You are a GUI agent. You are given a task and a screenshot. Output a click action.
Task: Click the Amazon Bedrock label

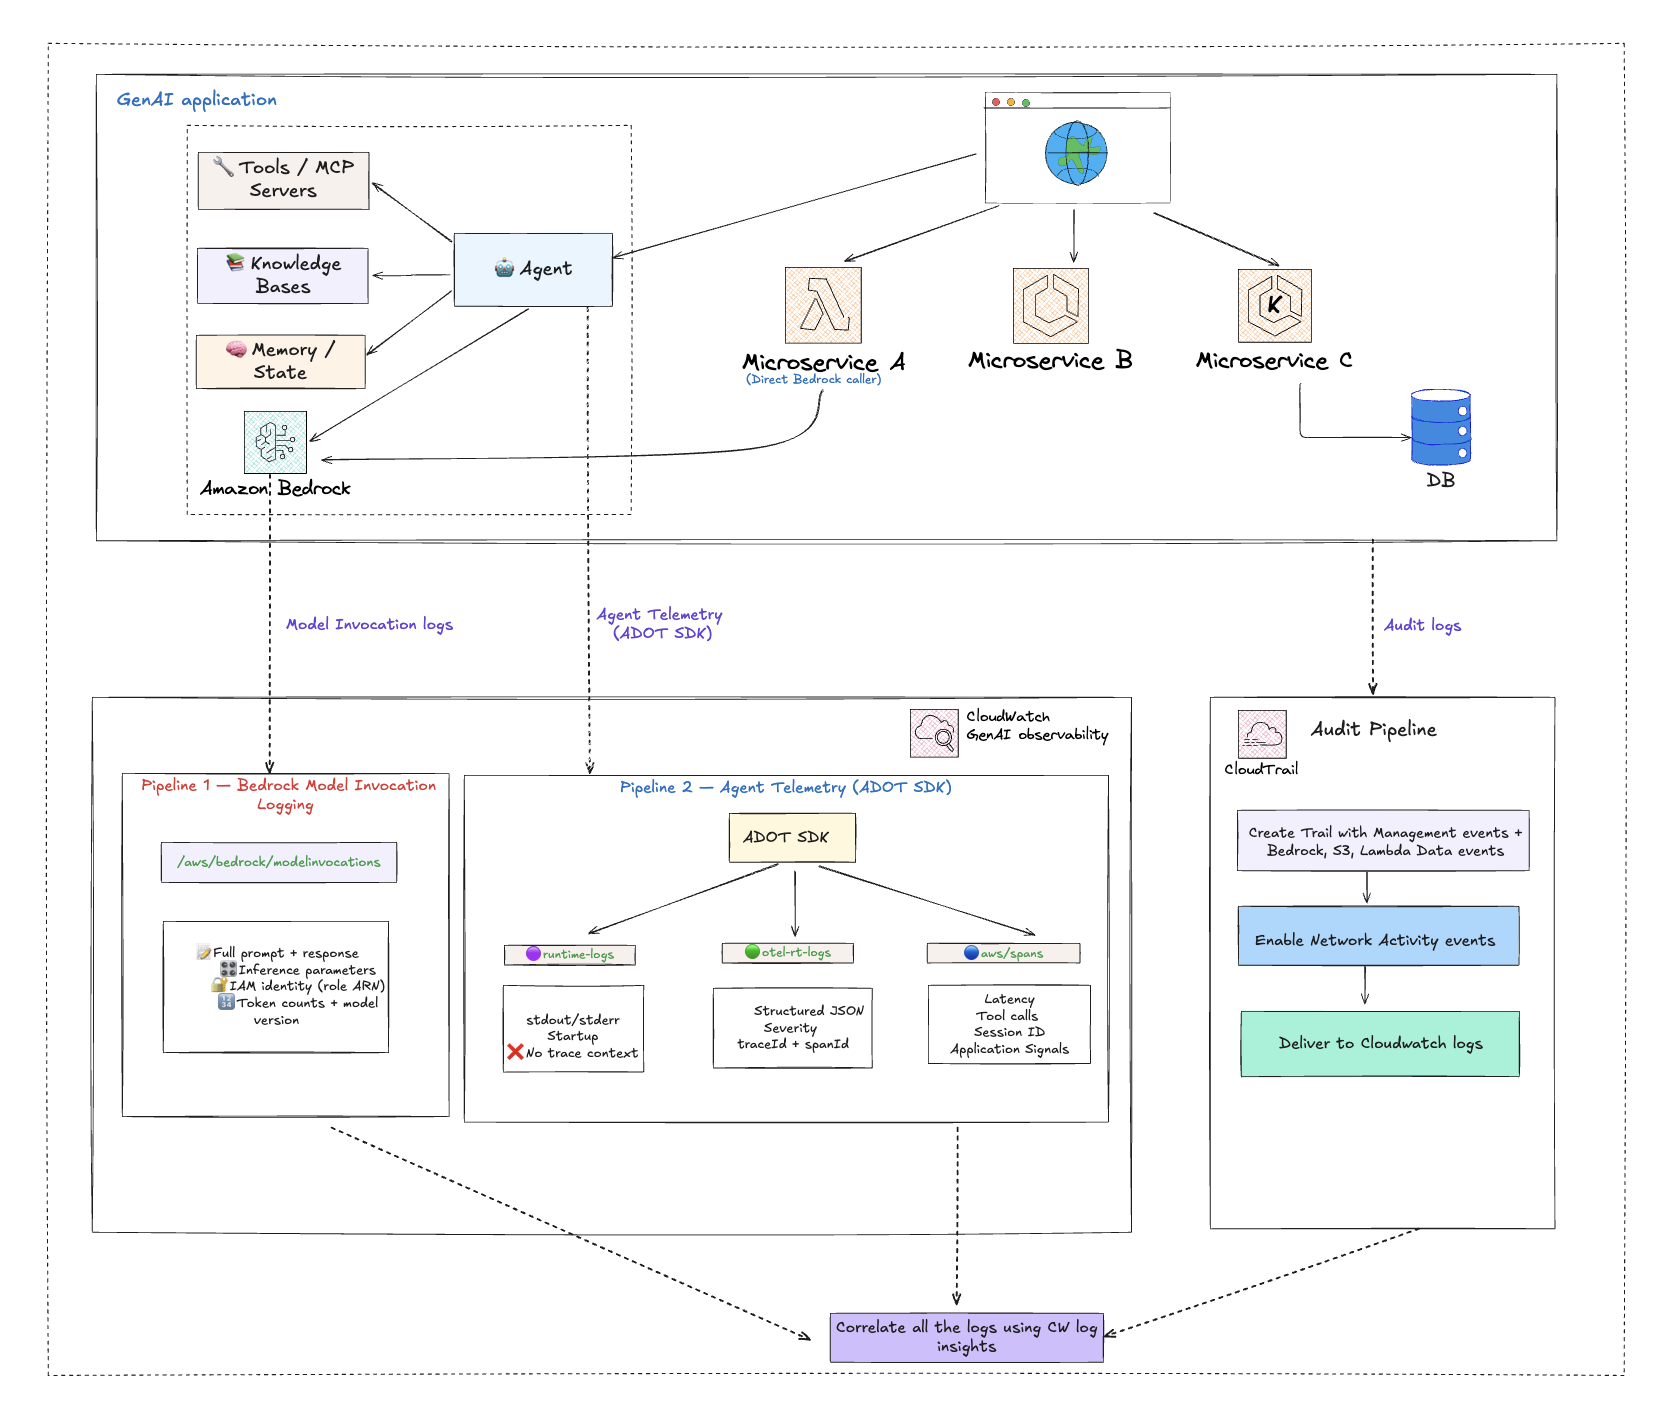tap(276, 489)
